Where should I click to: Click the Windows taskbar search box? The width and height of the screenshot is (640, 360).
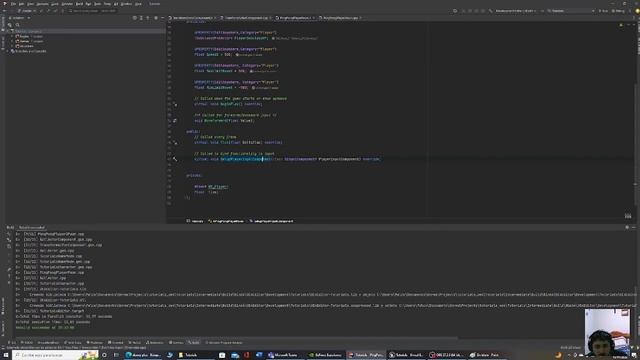coord(55,355)
